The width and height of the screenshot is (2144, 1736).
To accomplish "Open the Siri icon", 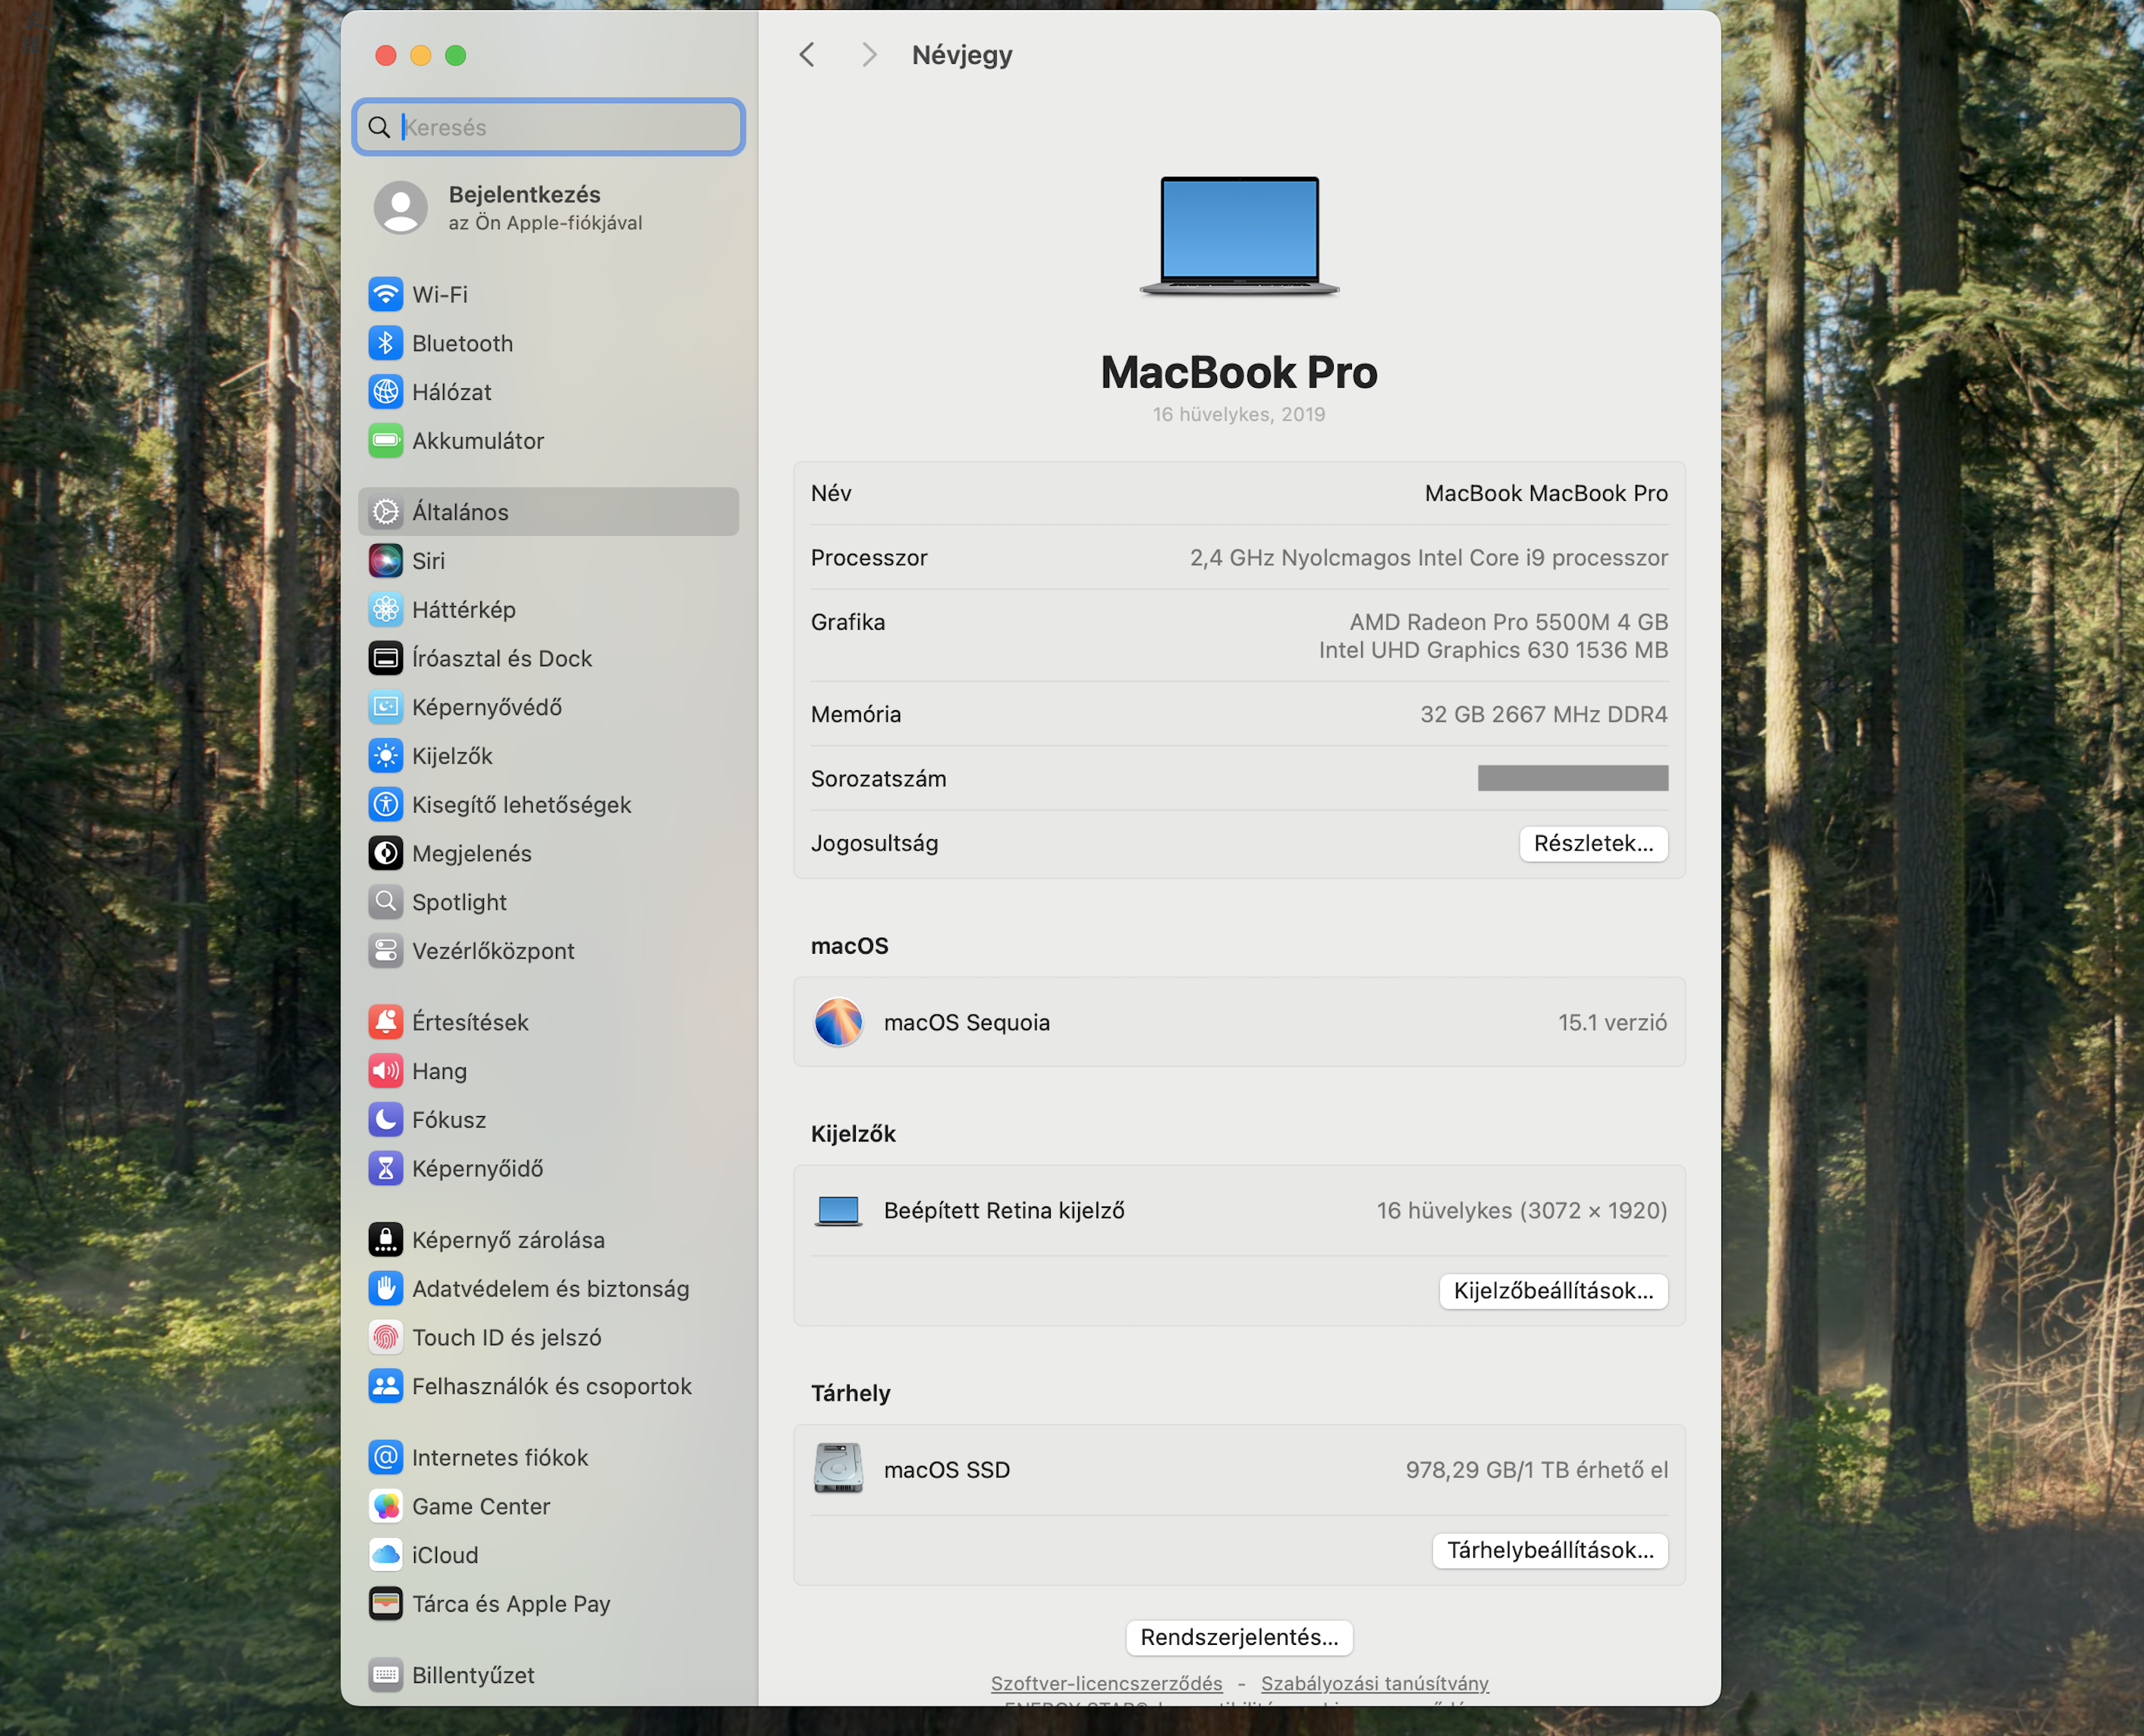I will click(385, 561).
